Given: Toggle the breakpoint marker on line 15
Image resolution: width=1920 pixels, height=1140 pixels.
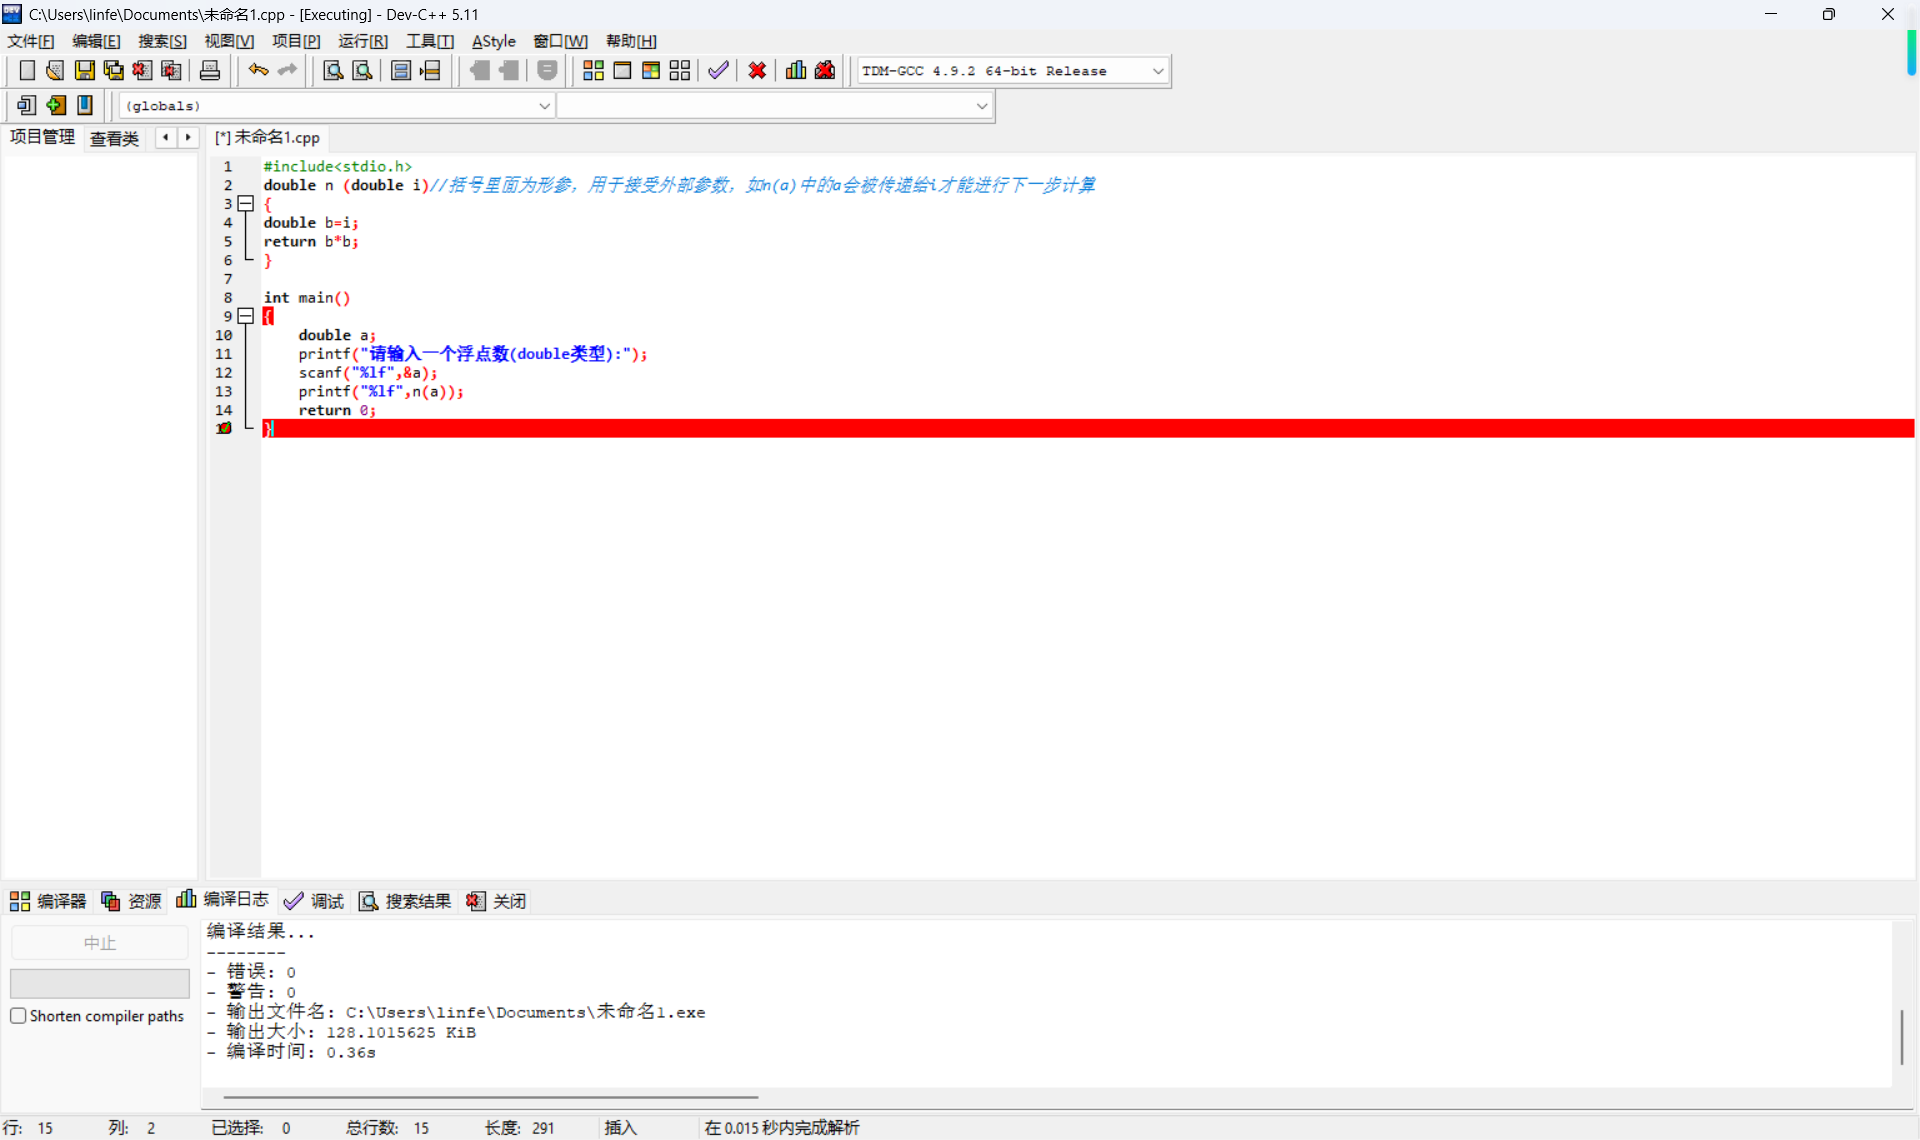Looking at the screenshot, I should tap(224, 428).
